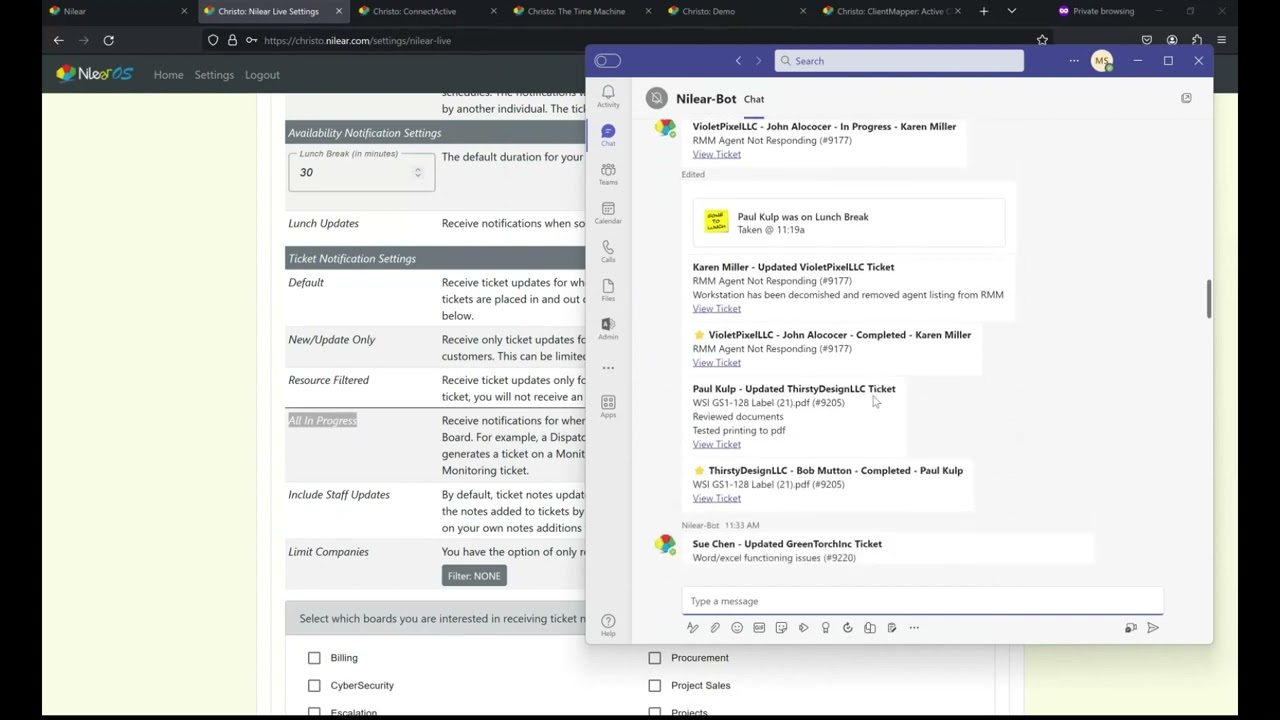Check the Project Sales board checkbox
Viewport: 1280px width, 720px height.
[x=655, y=686]
